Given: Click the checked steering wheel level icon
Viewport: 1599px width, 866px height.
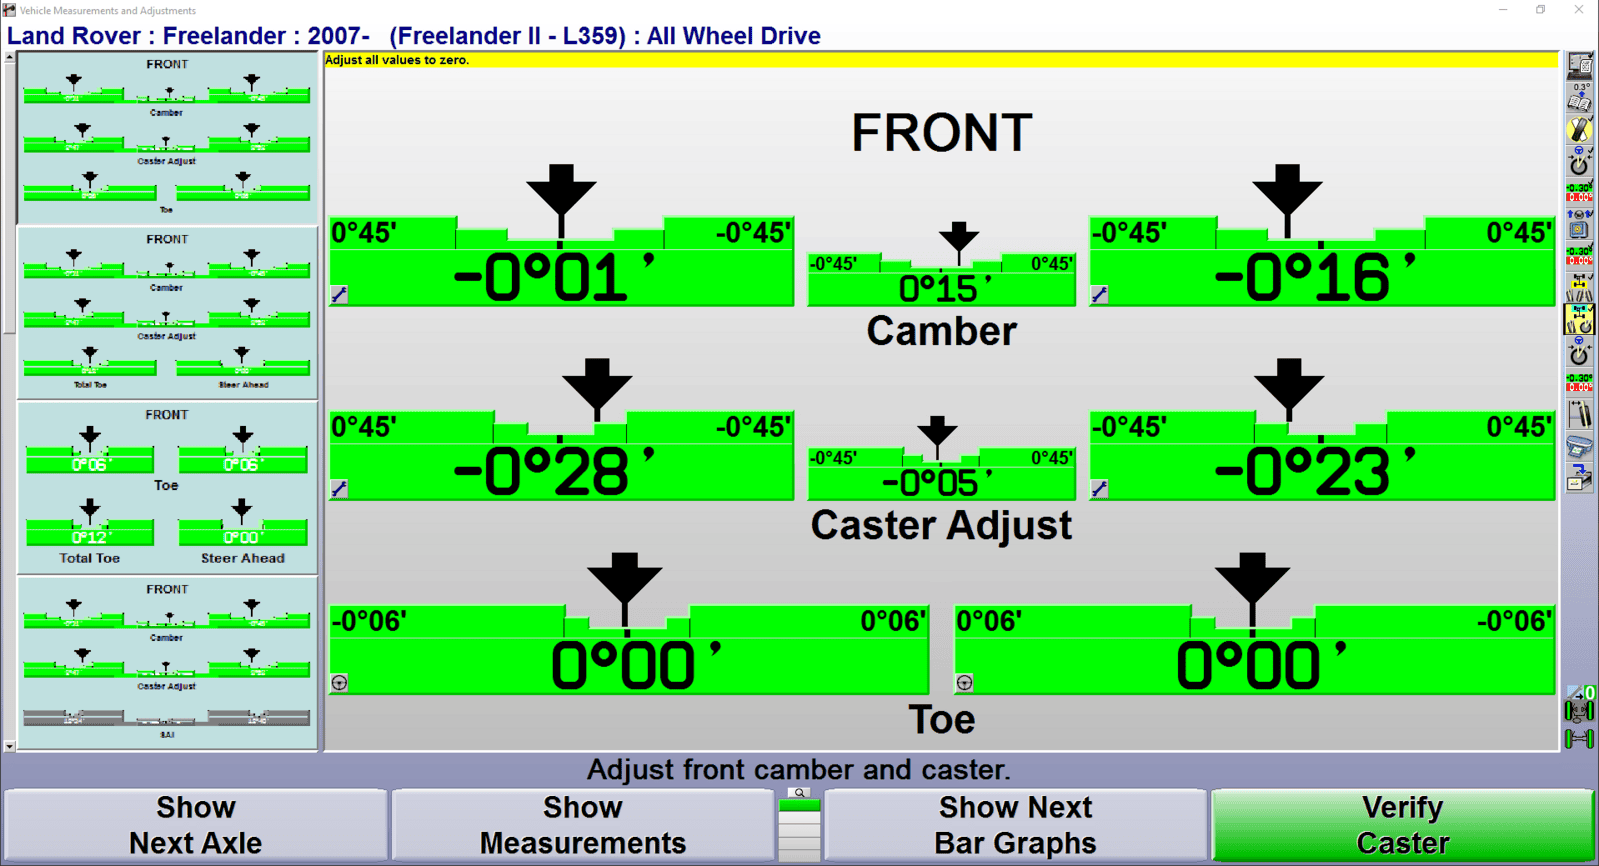Looking at the screenshot, I should point(1580,162).
